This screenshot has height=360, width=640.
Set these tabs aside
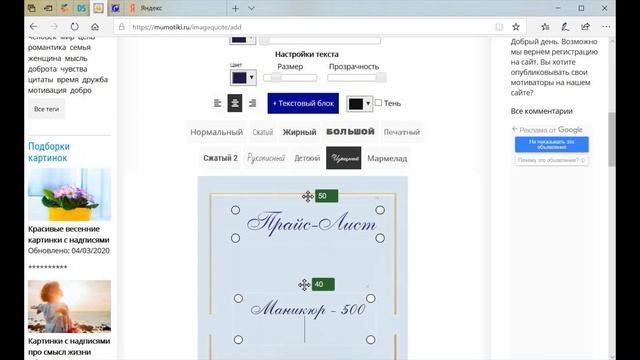tap(48, 8)
